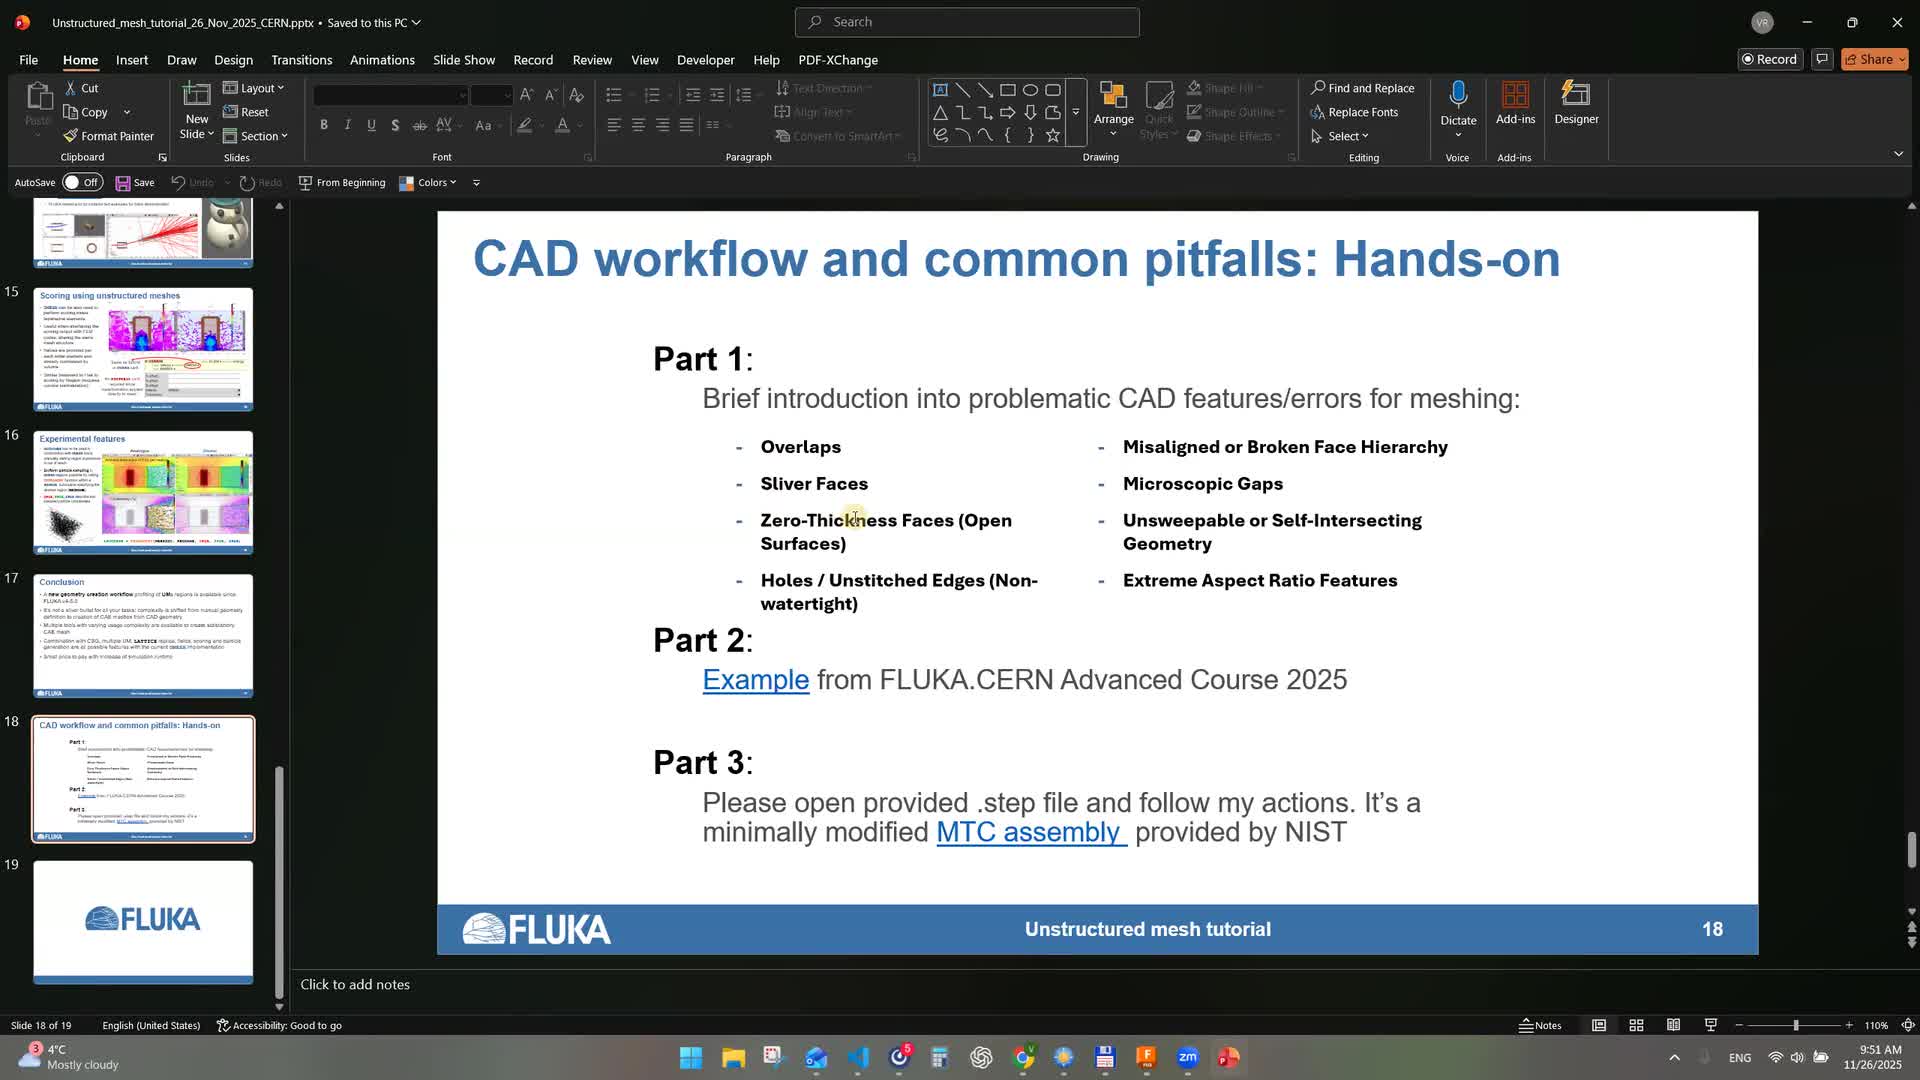Select the Format Painter tool
This screenshot has height=1080, width=1920.
108,136
